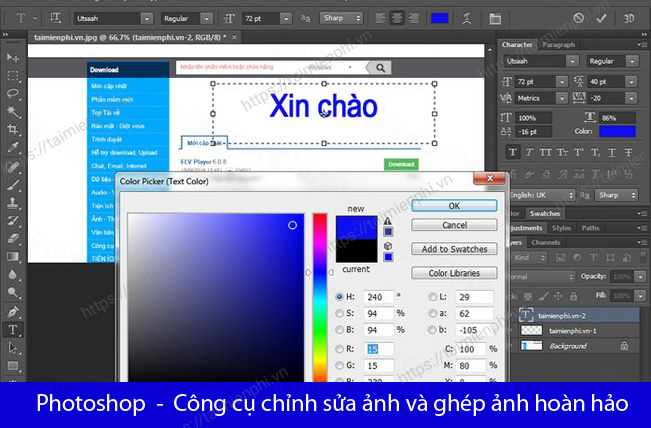Select the Dodge tool
Viewport: 651px width, 428px height.
pos(13,293)
